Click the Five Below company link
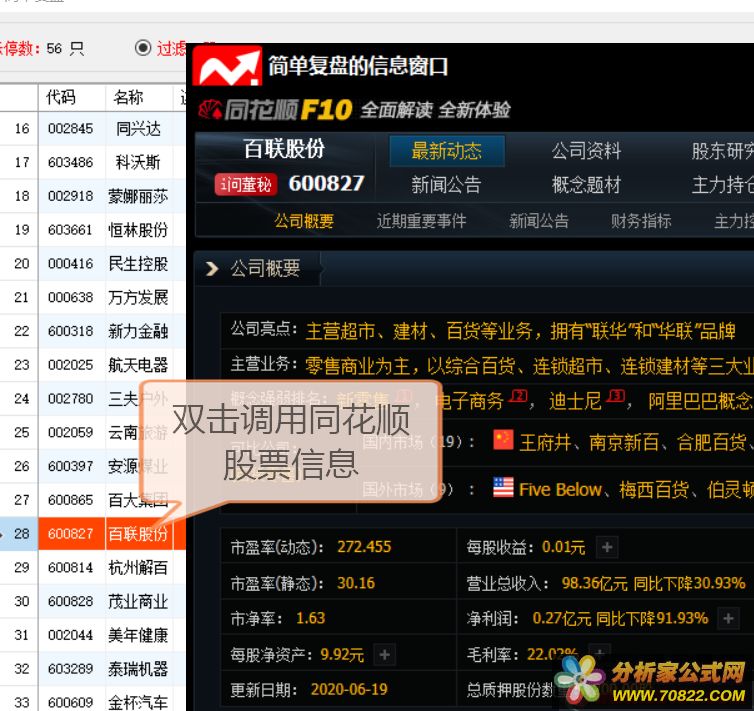 560,490
